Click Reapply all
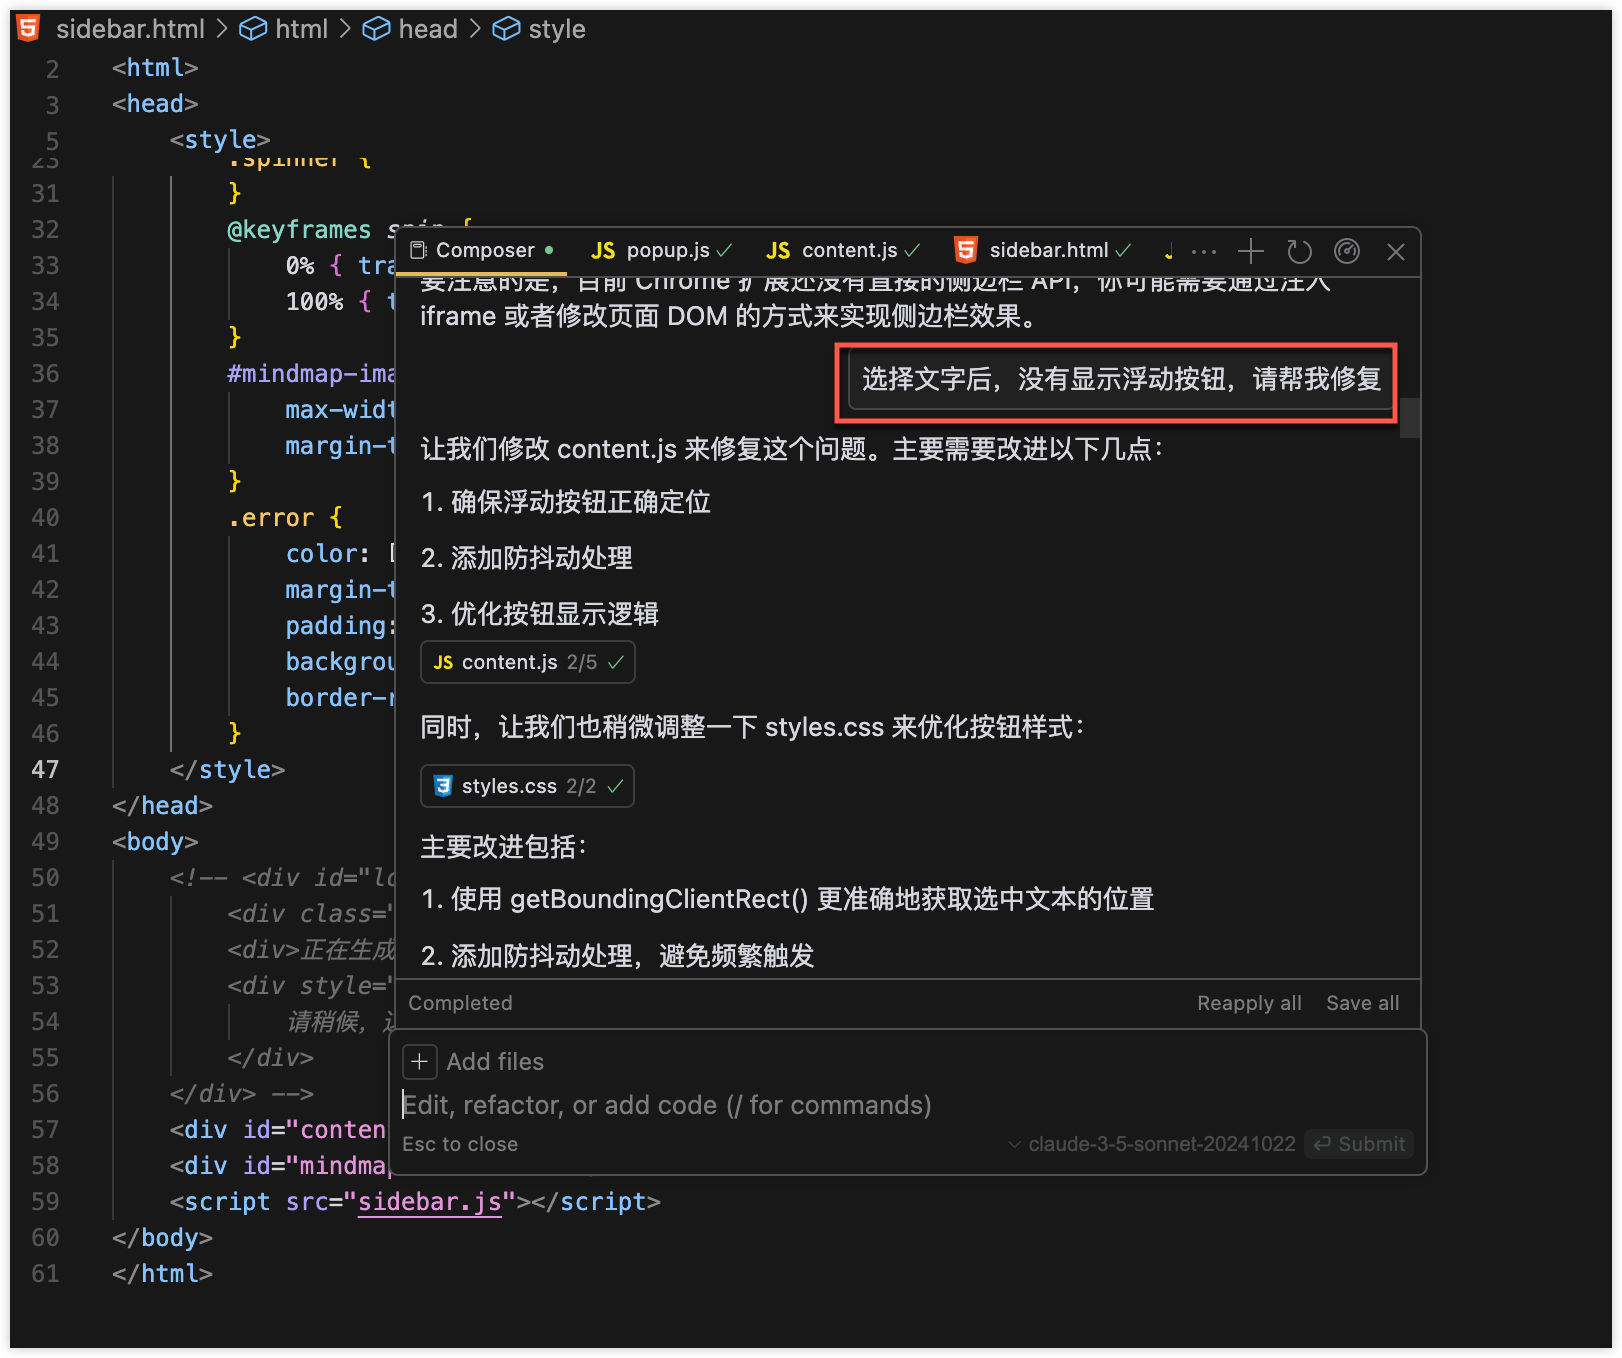This screenshot has height=1358, width=1622. pyautogui.click(x=1249, y=1003)
